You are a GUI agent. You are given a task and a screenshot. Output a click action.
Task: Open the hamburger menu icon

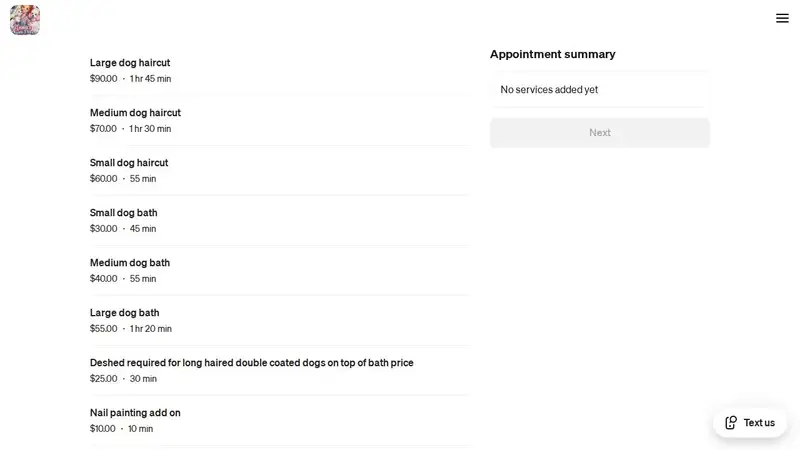point(782,18)
